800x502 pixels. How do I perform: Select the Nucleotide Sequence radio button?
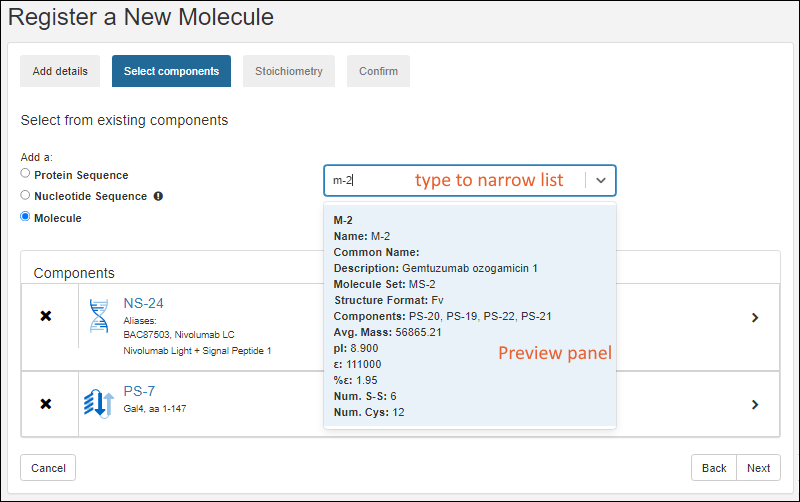click(x=26, y=196)
